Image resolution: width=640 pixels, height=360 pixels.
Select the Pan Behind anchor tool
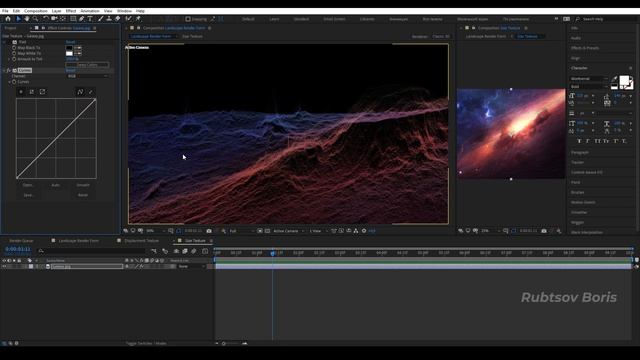pos(63,19)
